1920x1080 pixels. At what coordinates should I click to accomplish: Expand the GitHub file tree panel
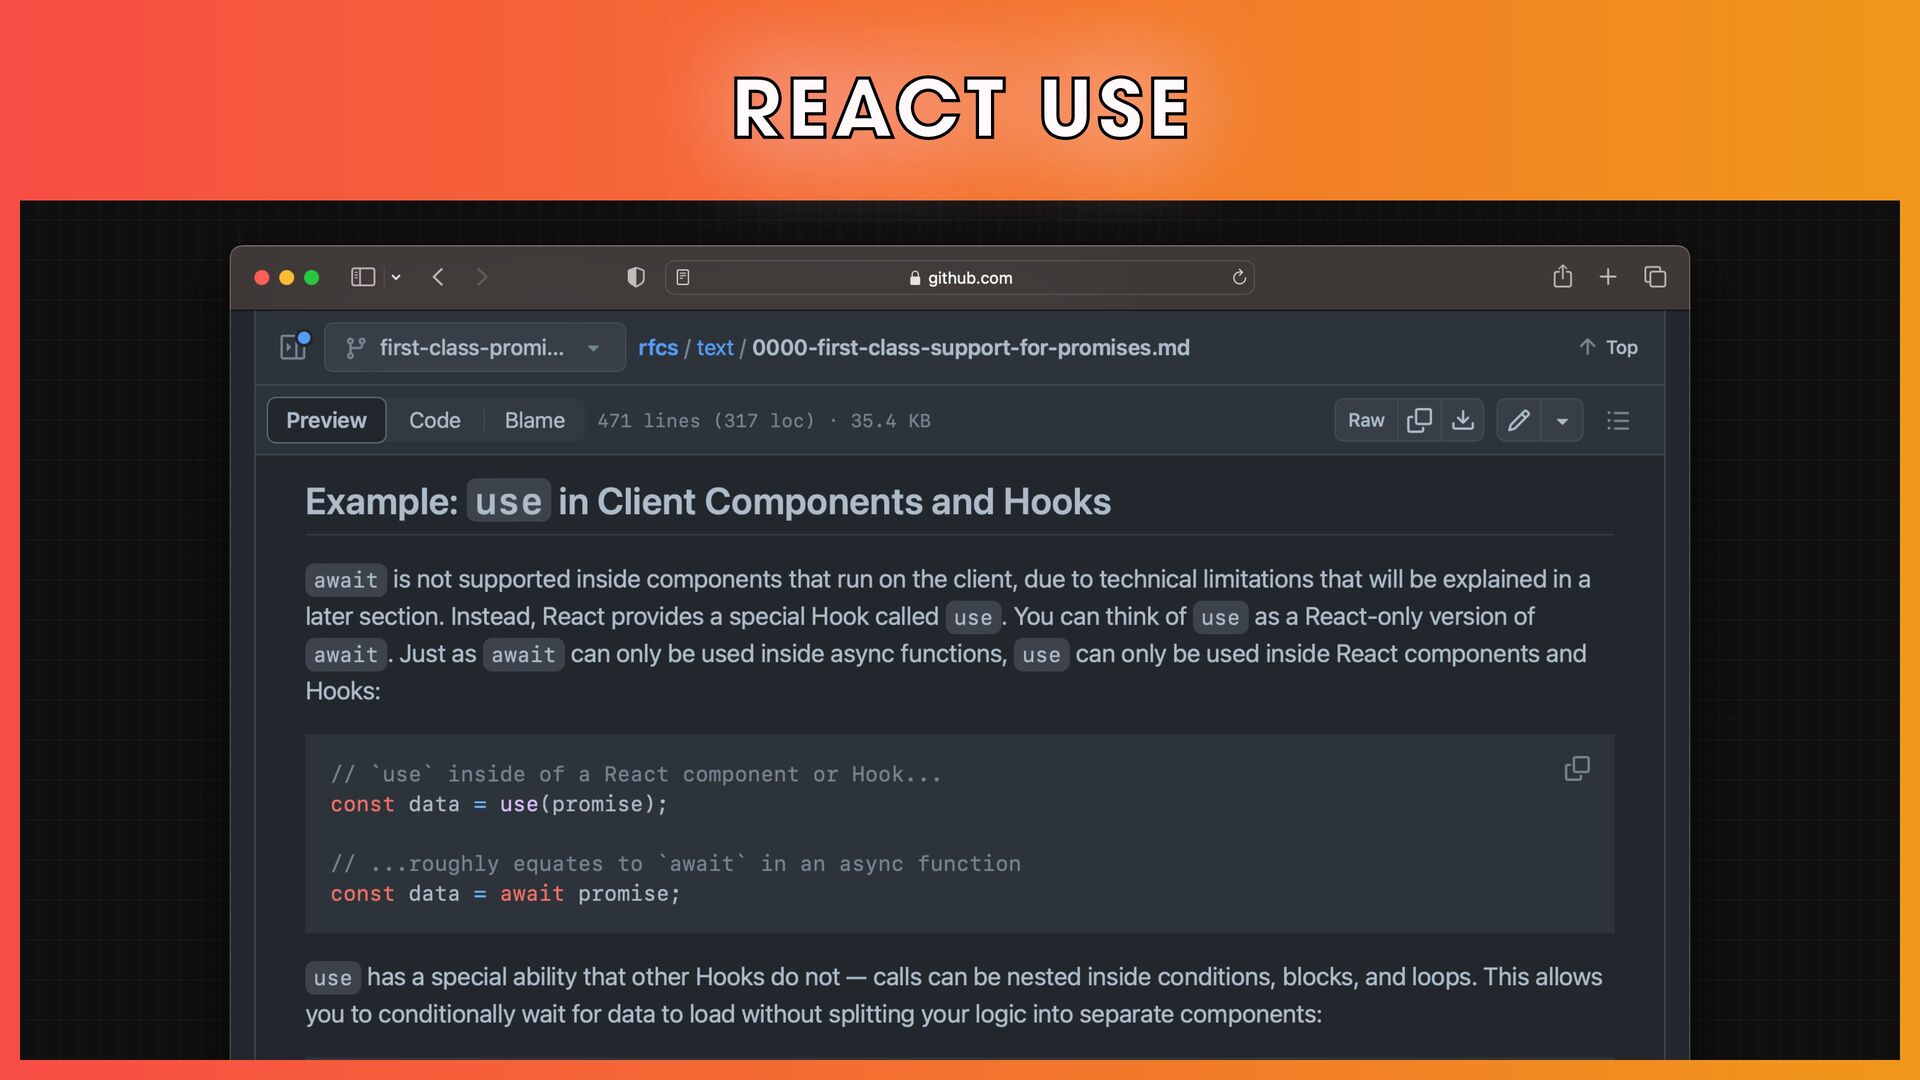click(x=293, y=347)
